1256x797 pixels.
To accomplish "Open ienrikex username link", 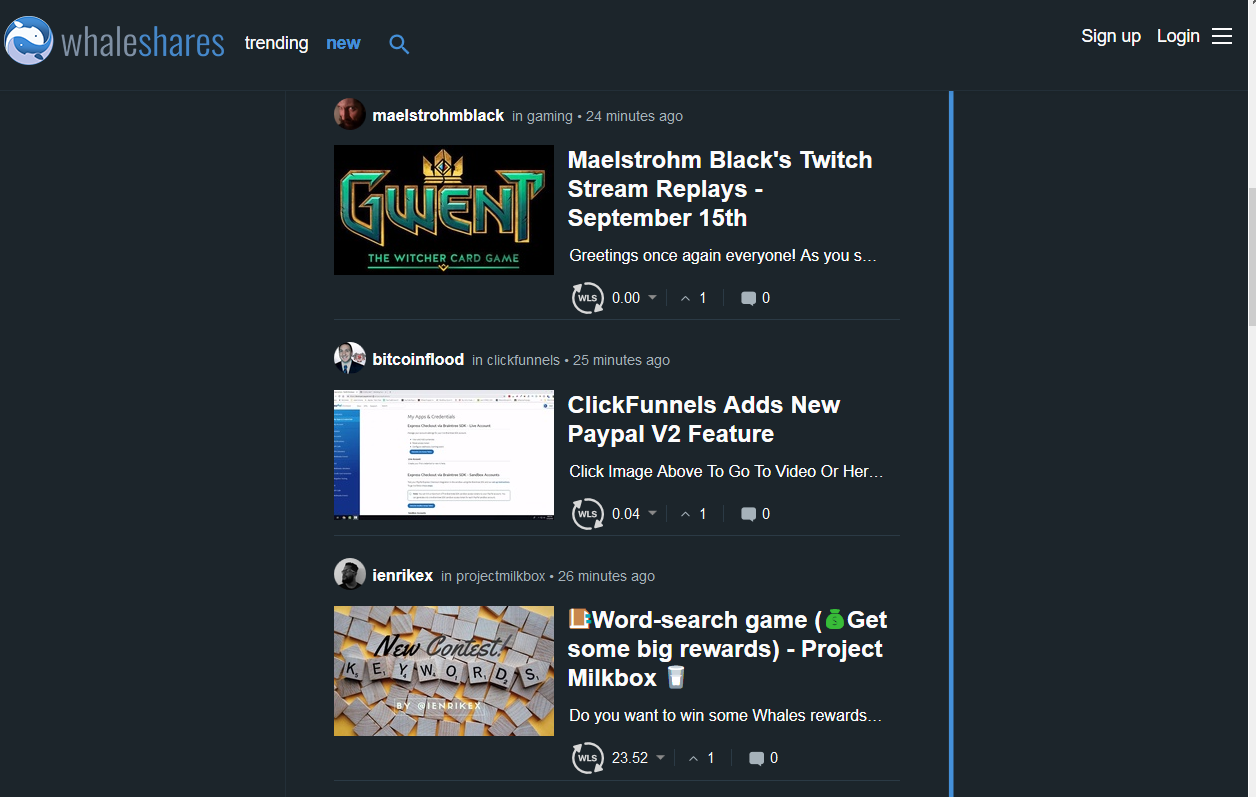I will [x=402, y=576].
